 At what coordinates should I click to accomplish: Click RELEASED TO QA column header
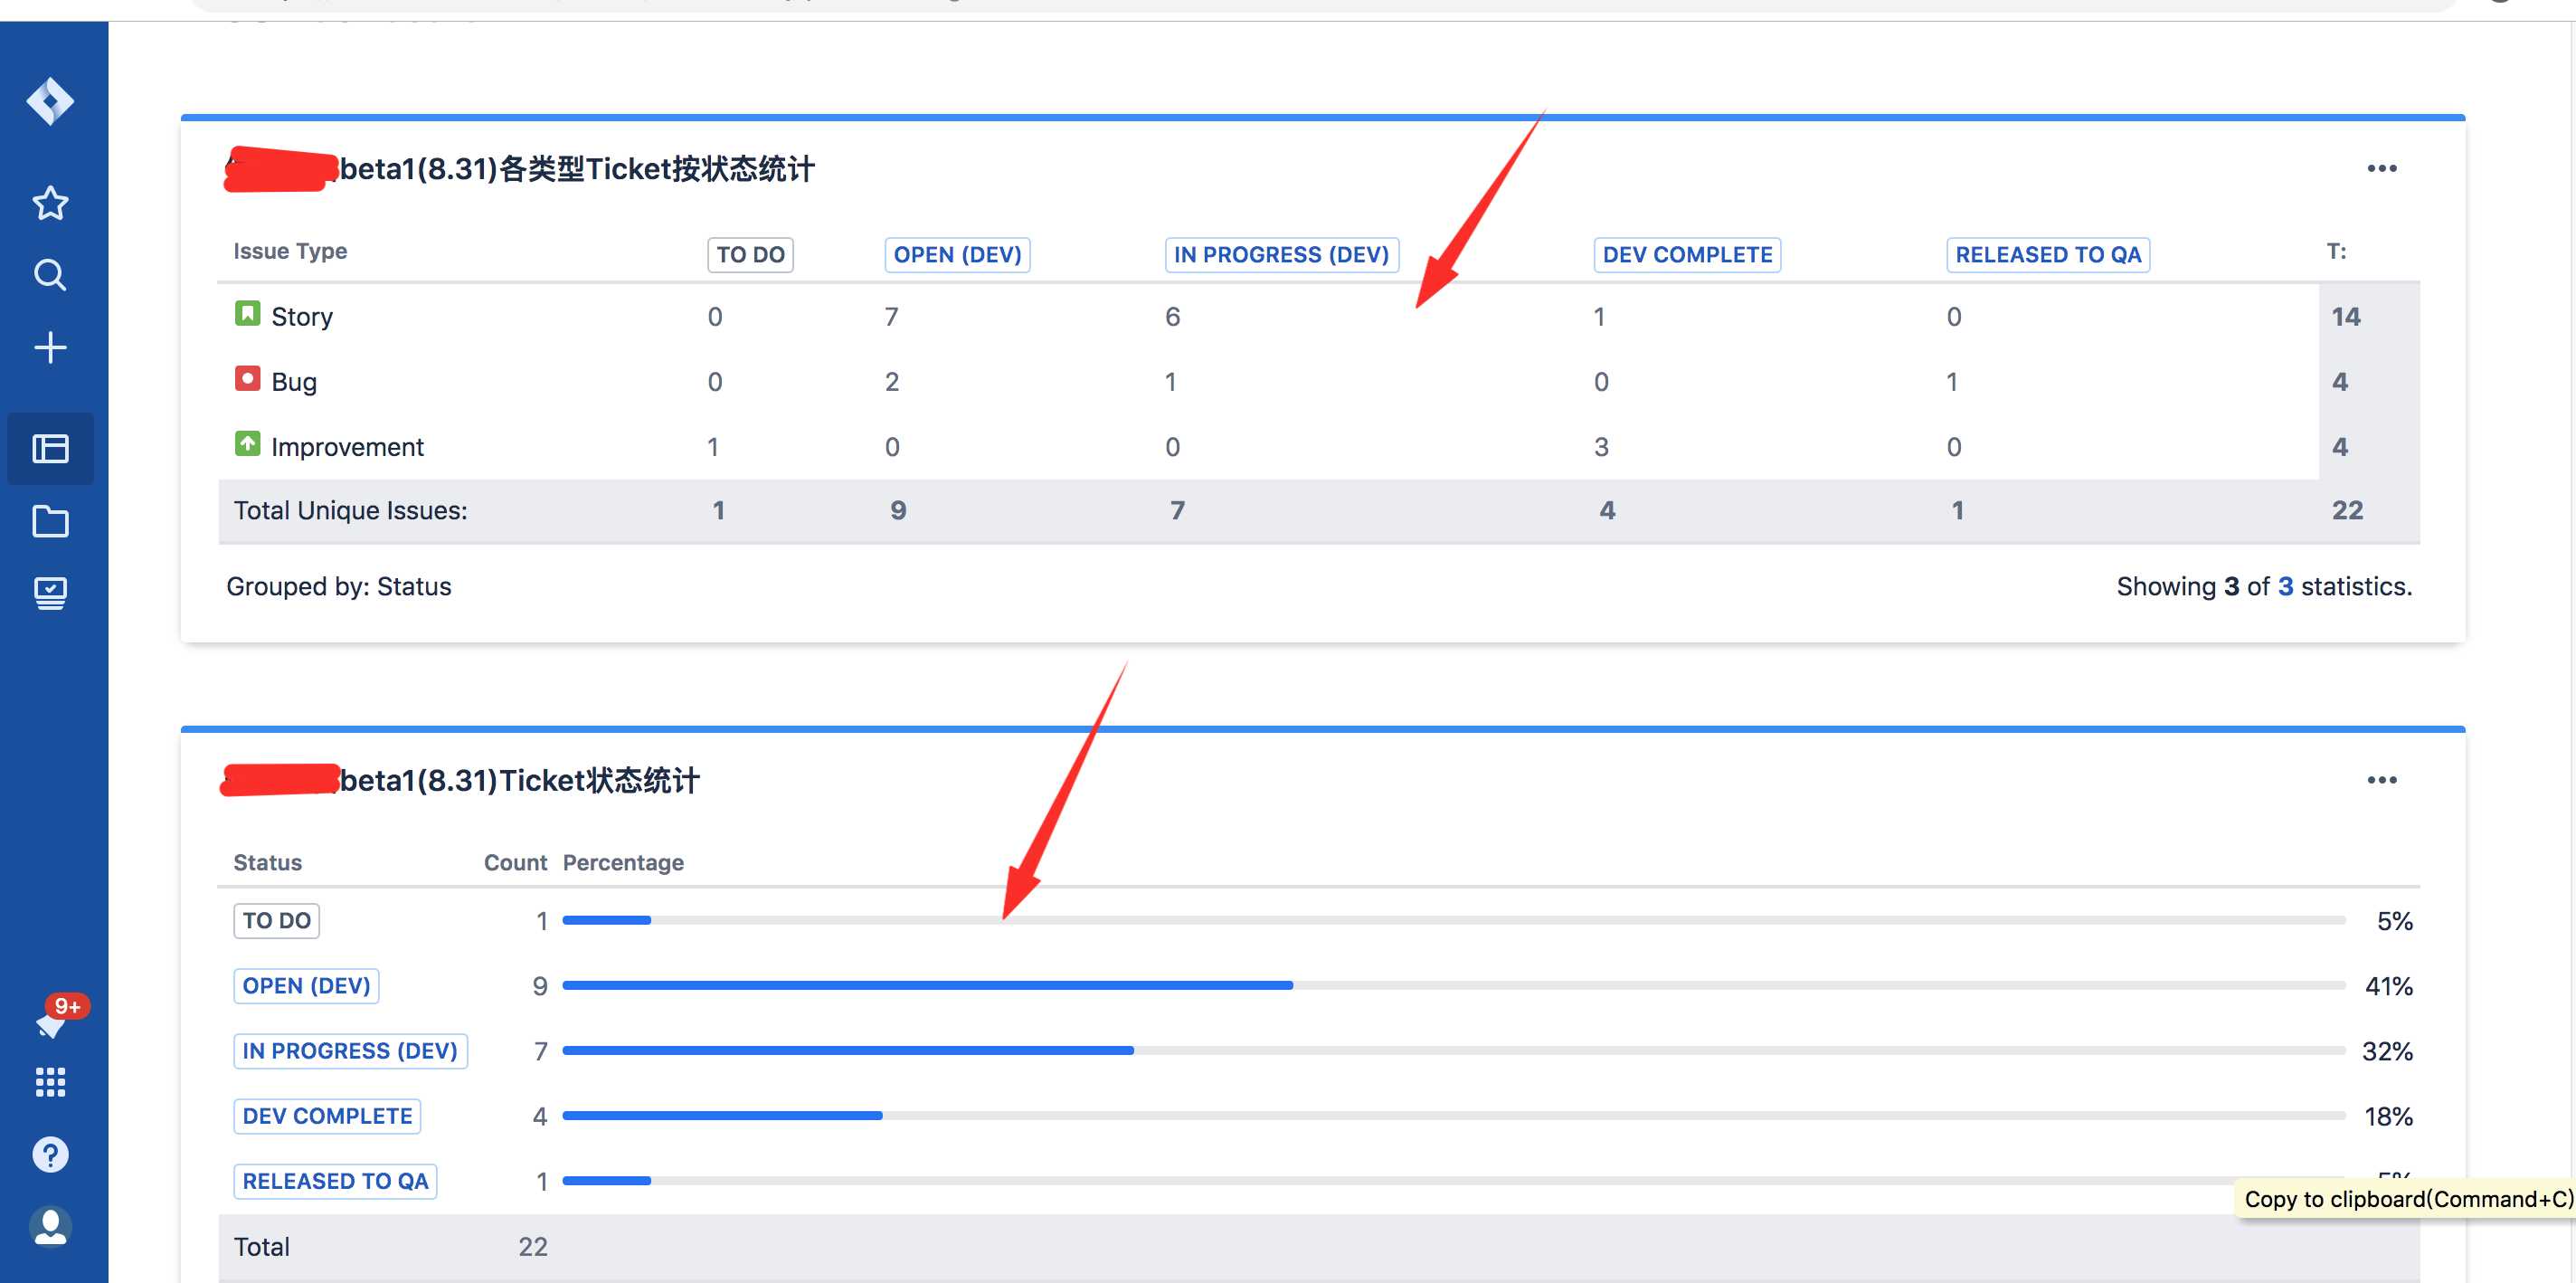(2048, 255)
